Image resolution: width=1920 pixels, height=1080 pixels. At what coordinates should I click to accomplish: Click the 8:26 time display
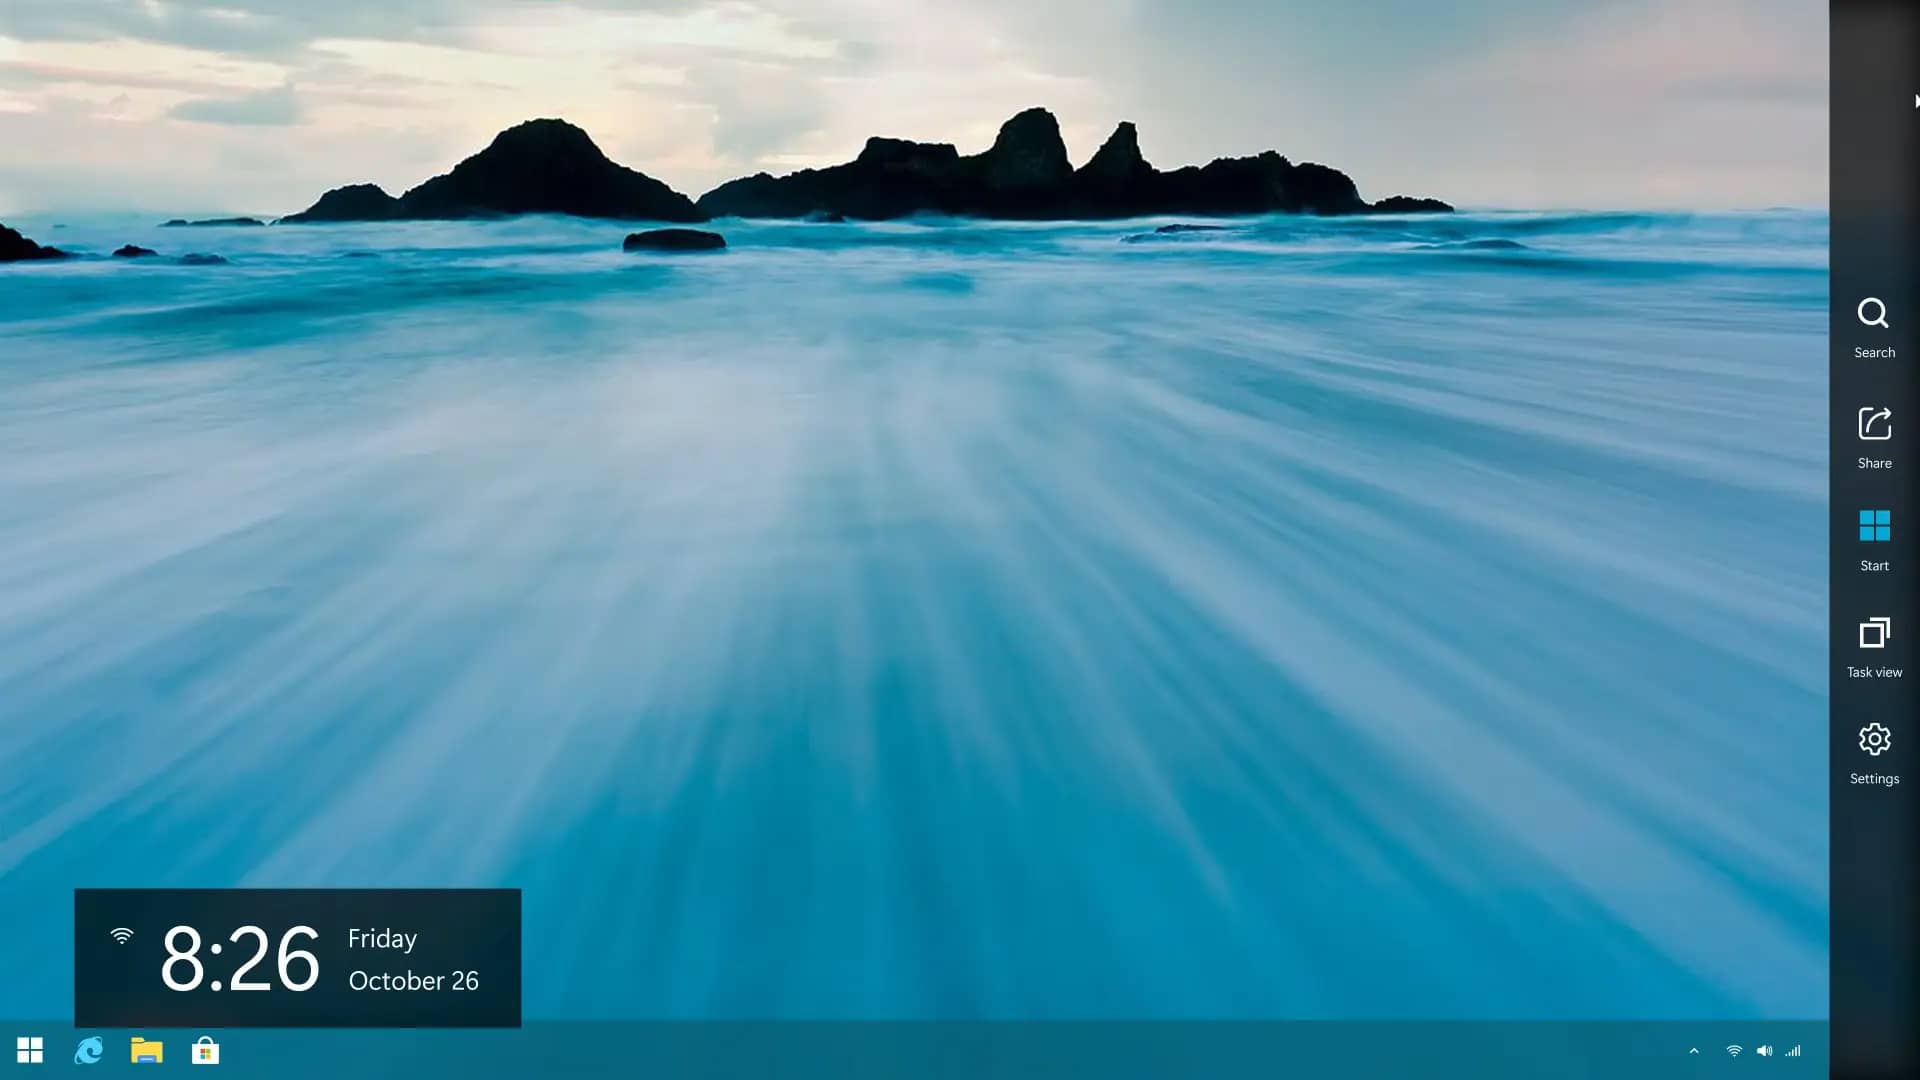click(240, 959)
